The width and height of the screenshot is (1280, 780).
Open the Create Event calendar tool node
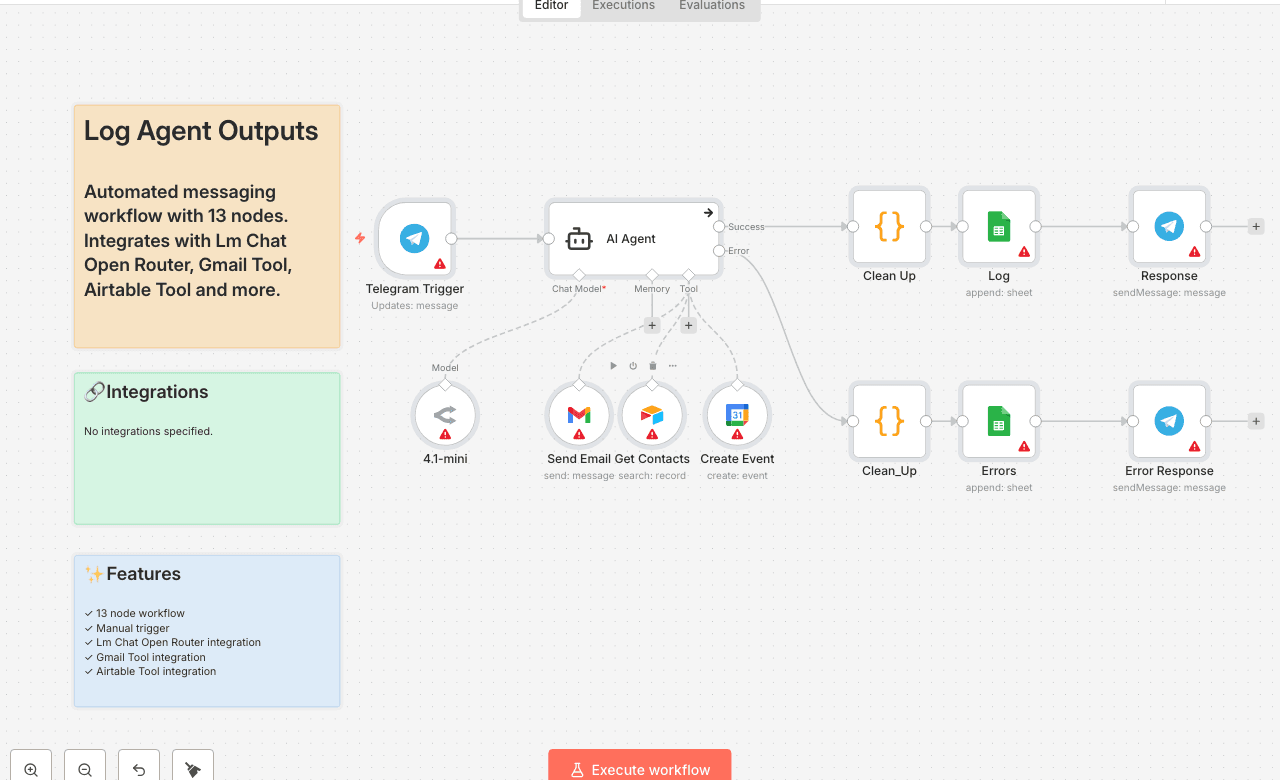click(x=737, y=414)
